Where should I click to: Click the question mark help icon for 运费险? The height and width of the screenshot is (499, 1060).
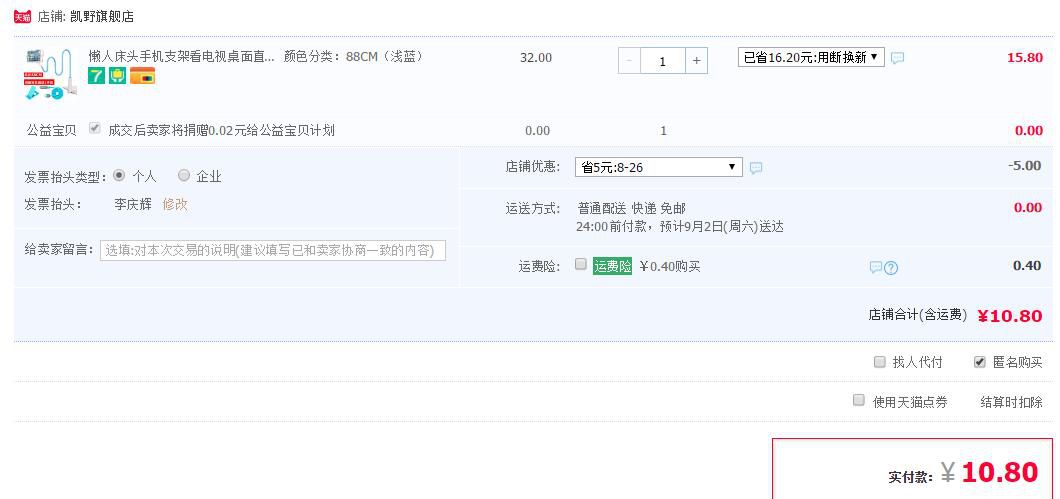click(x=891, y=267)
